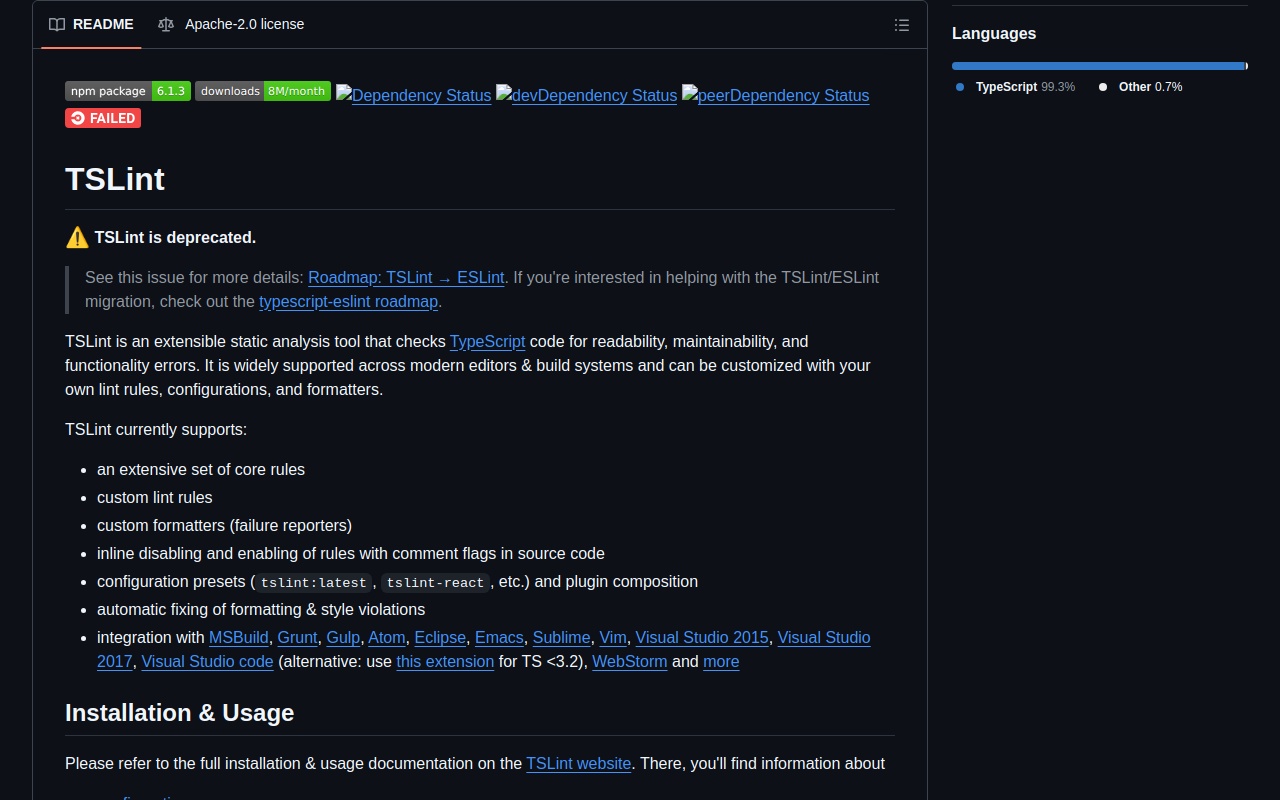Switch to the Apache-2.0 license tab
The height and width of the screenshot is (800, 1280).
tap(231, 25)
